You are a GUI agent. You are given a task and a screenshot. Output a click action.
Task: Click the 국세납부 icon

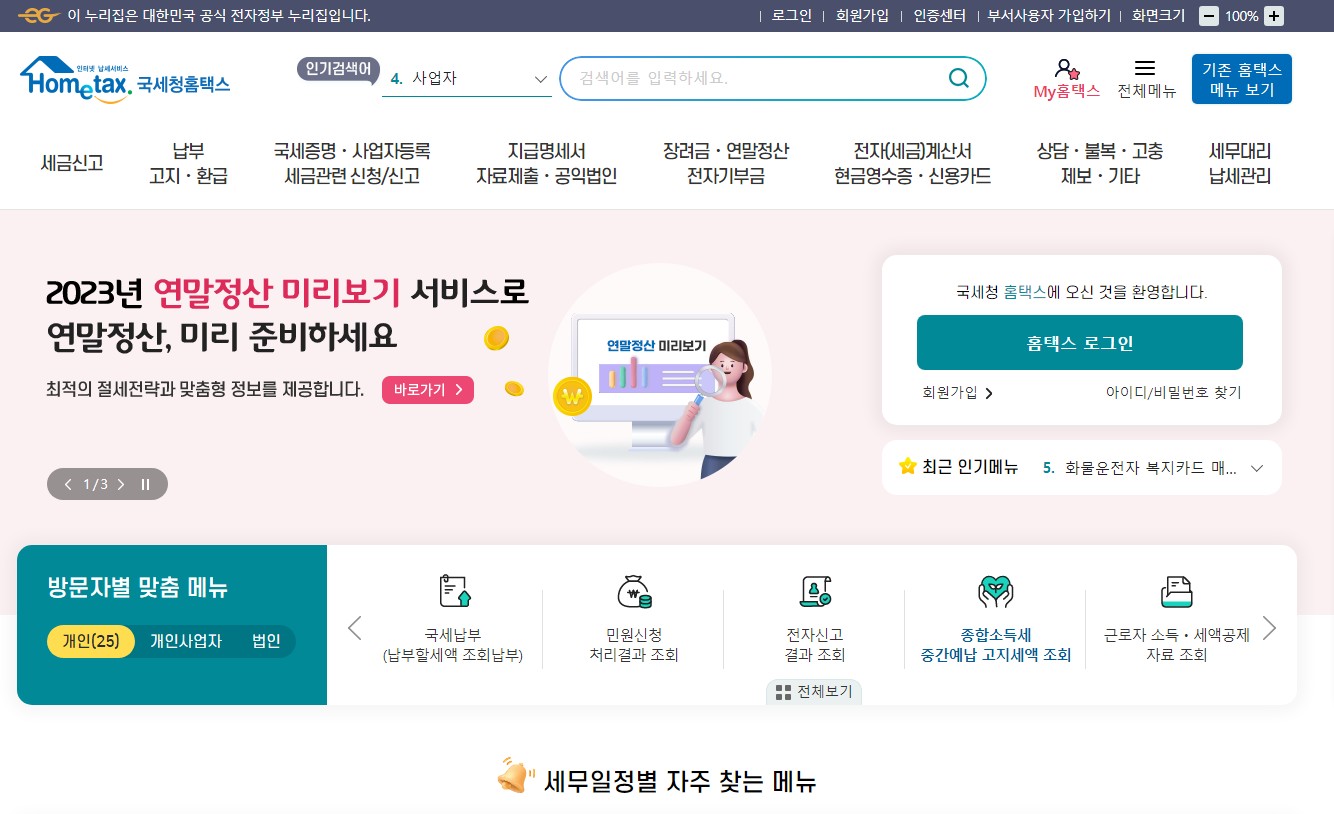pos(454,591)
